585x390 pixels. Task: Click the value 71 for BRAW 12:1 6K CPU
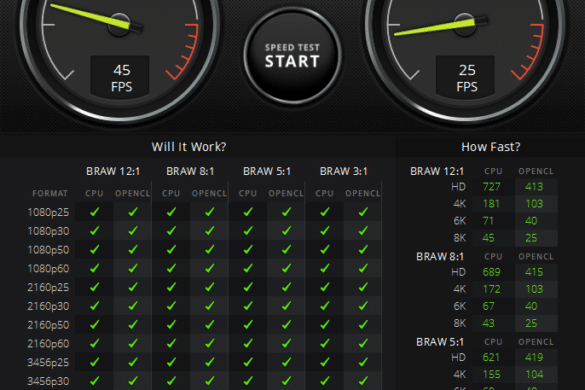coord(488,221)
